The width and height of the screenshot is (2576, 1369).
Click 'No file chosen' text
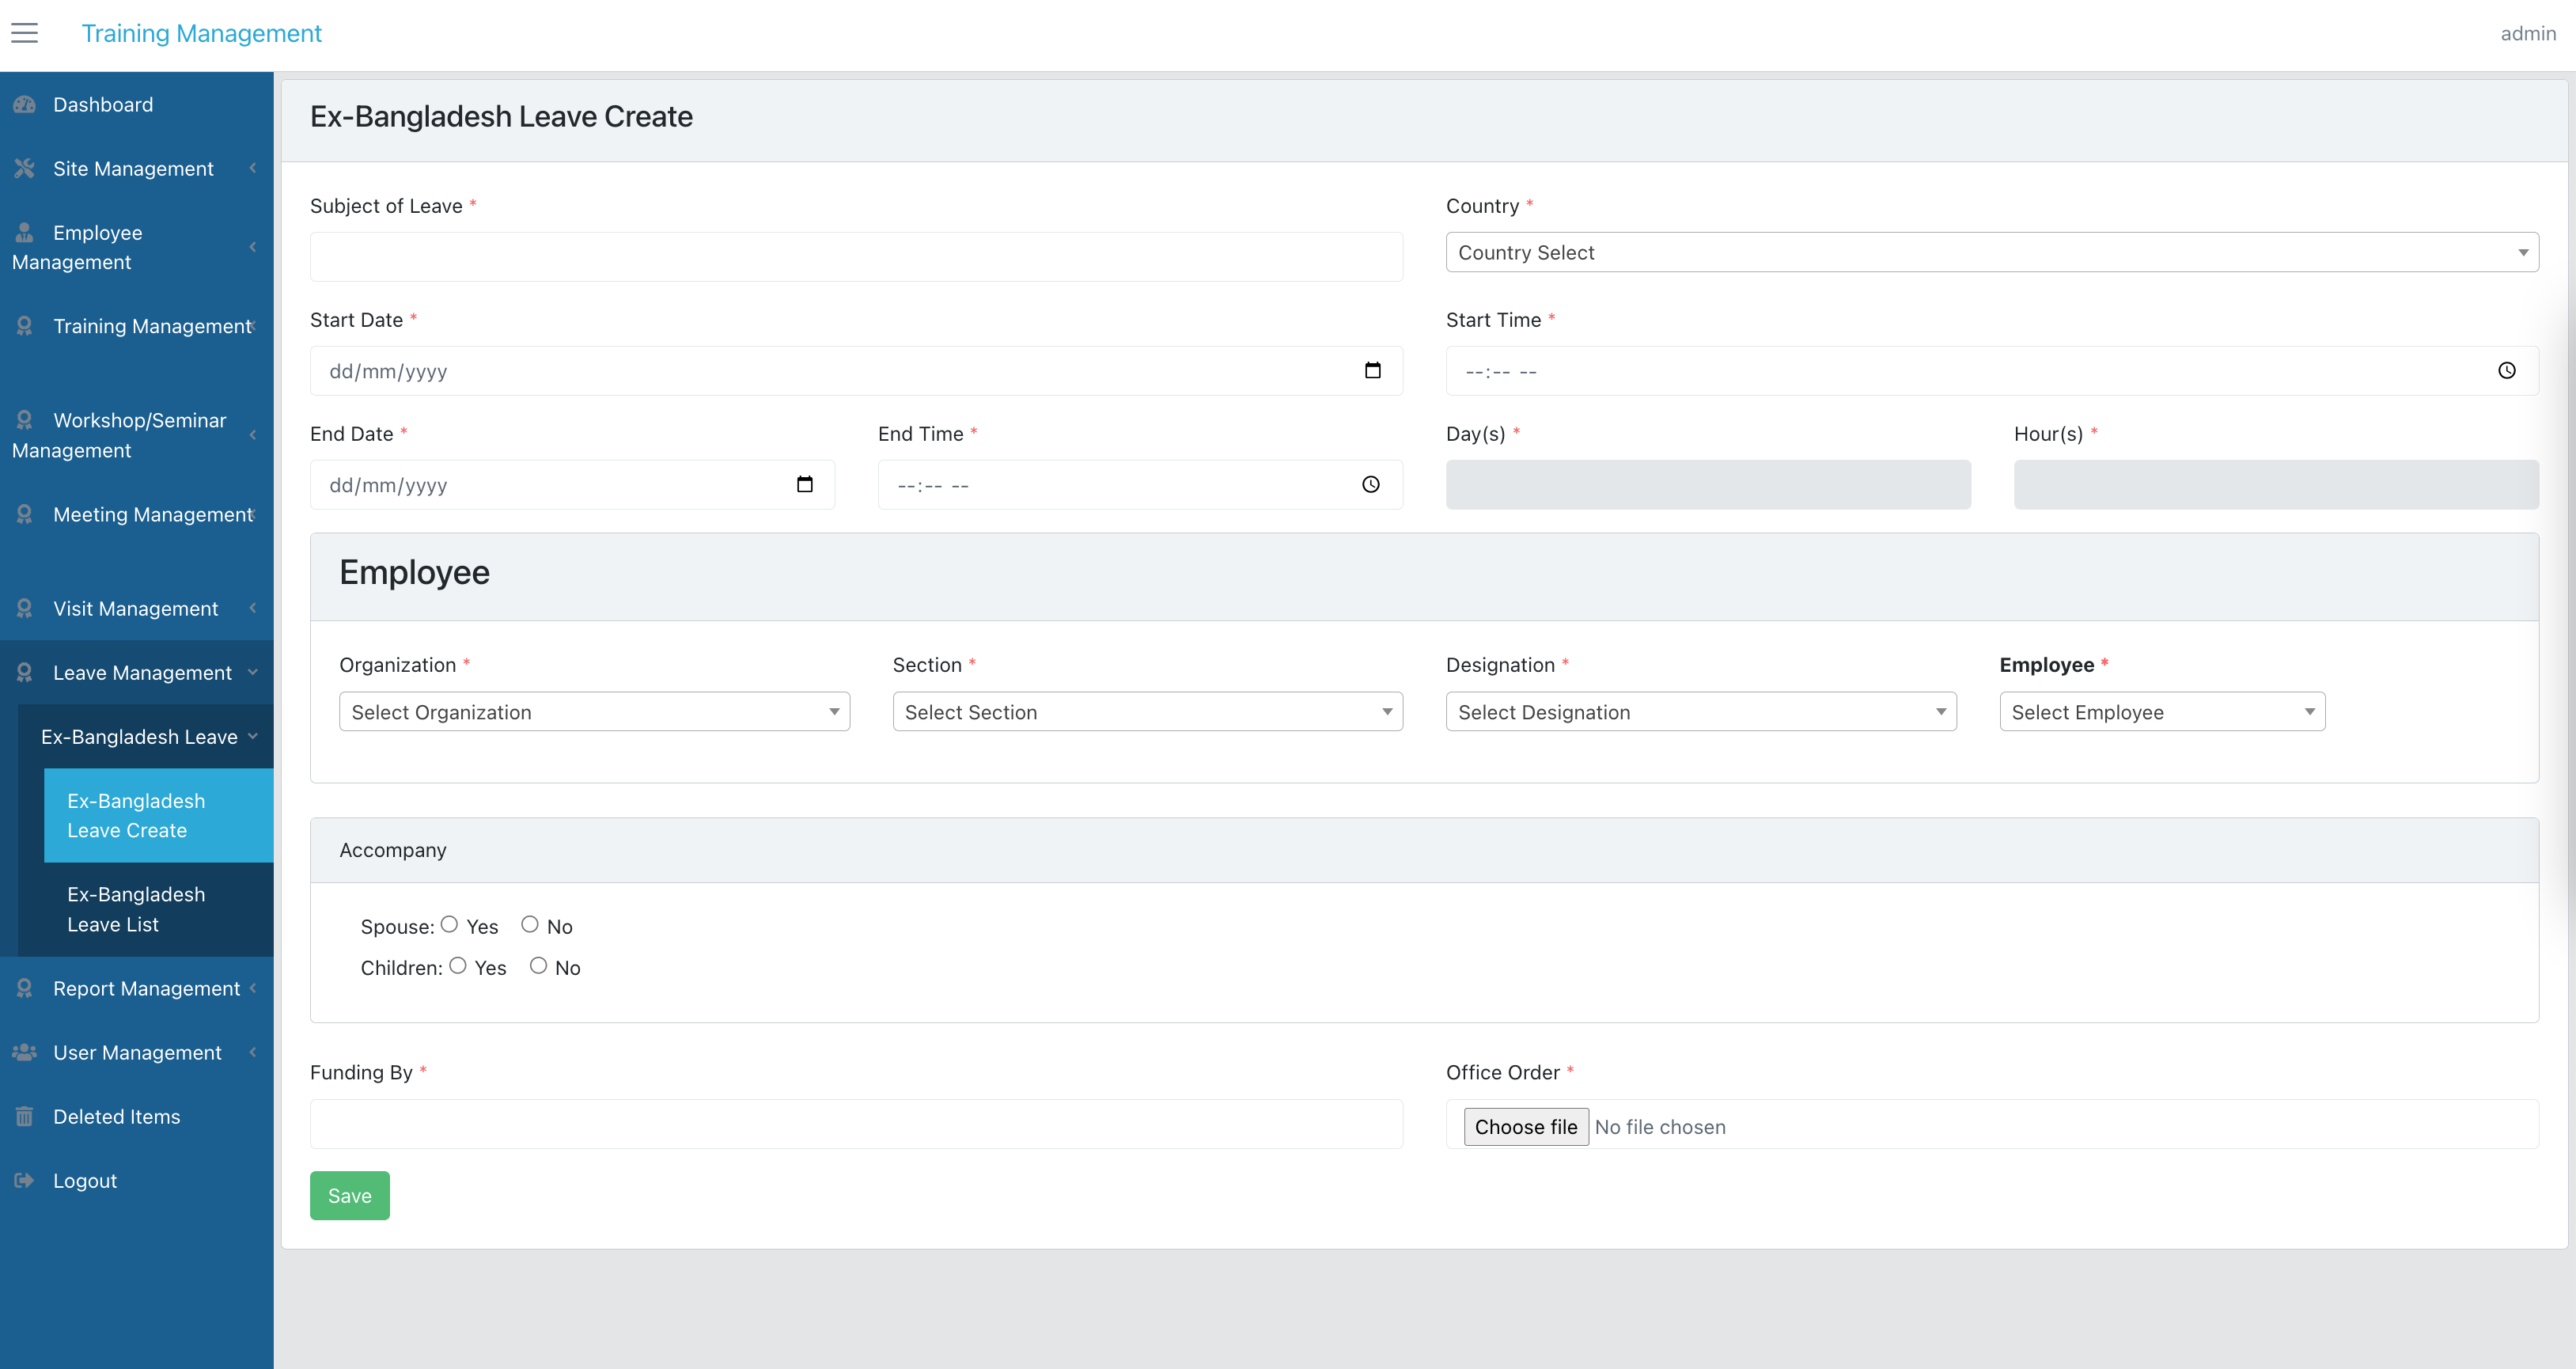1660,1127
